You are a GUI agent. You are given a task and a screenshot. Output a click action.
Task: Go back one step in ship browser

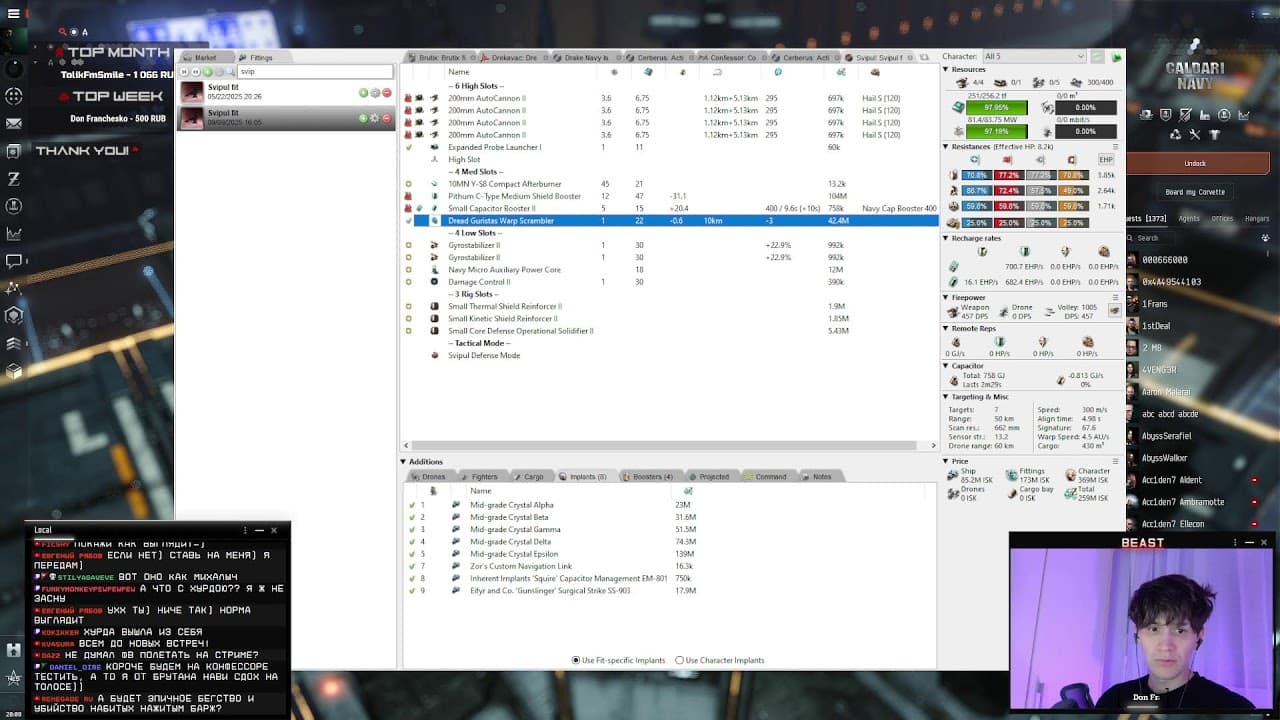click(197, 72)
